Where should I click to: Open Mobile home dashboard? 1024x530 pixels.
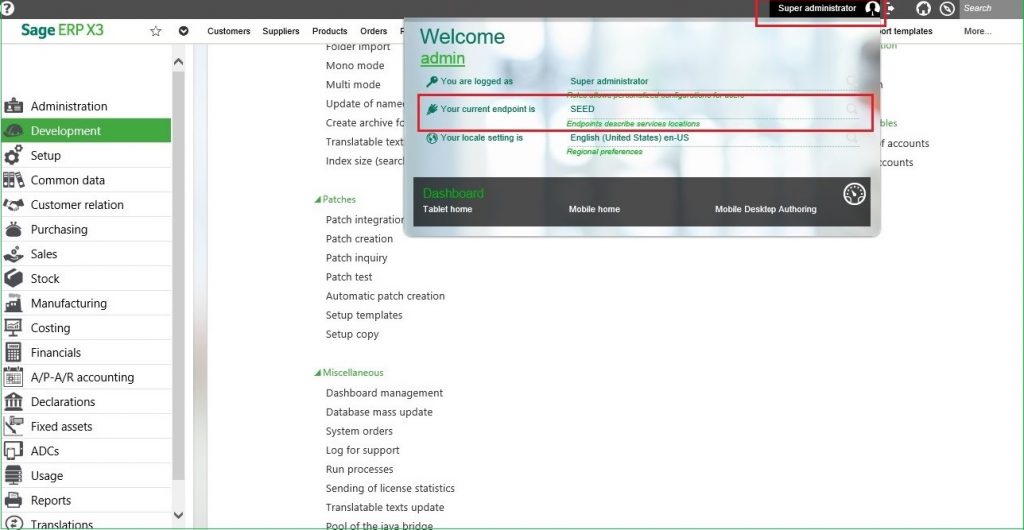coord(594,210)
